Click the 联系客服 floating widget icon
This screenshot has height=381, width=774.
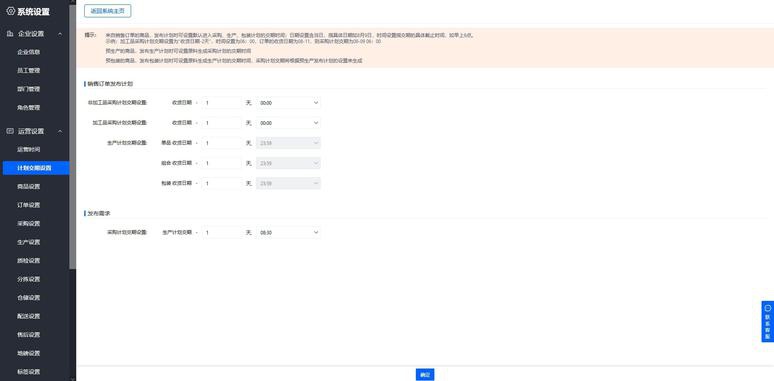click(767, 307)
